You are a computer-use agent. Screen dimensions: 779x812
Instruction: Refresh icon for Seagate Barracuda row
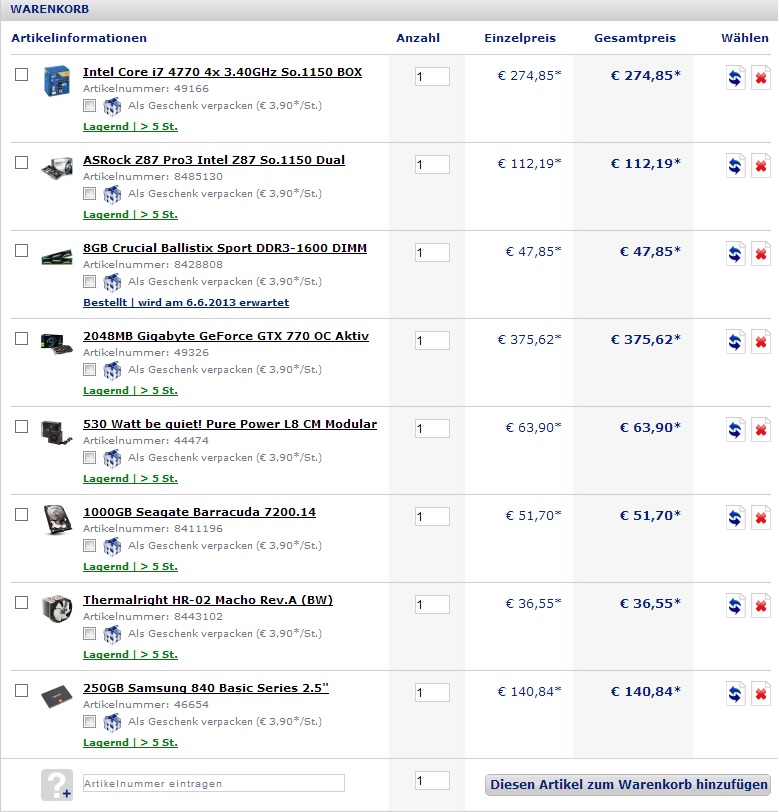tap(735, 518)
